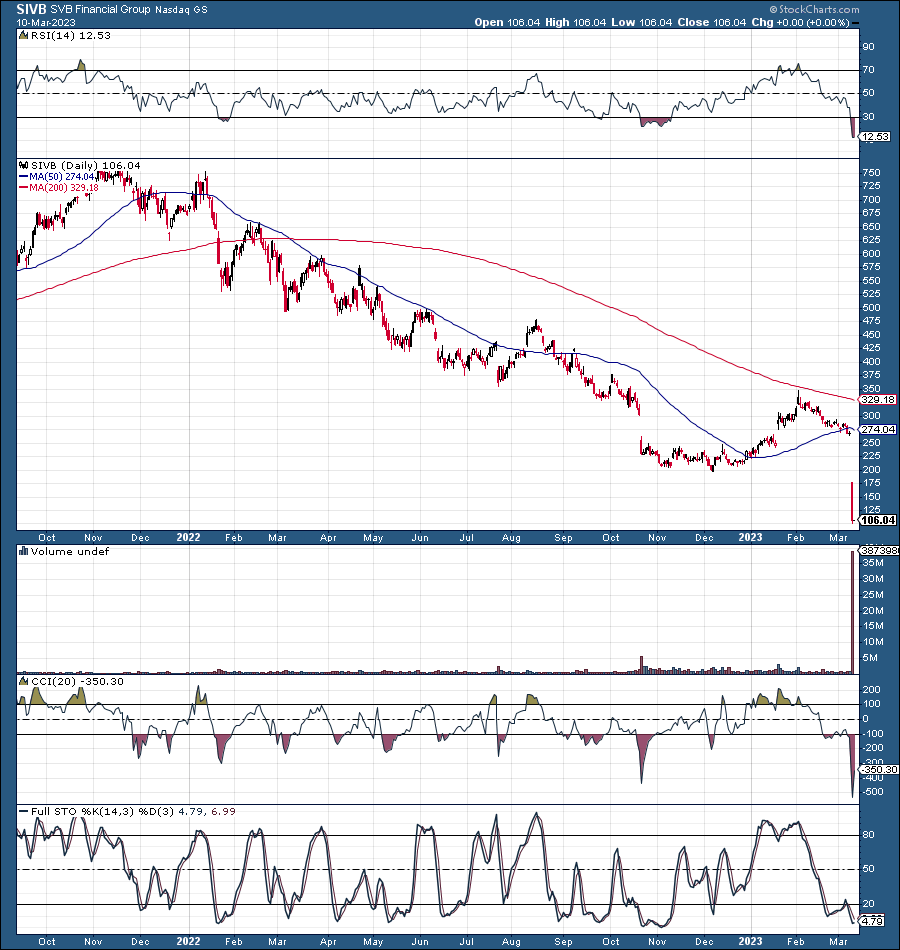The height and width of the screenshot is (950, 900).
Task: Click the MA(200) 329.18 legend text
Action: [64, 188]
